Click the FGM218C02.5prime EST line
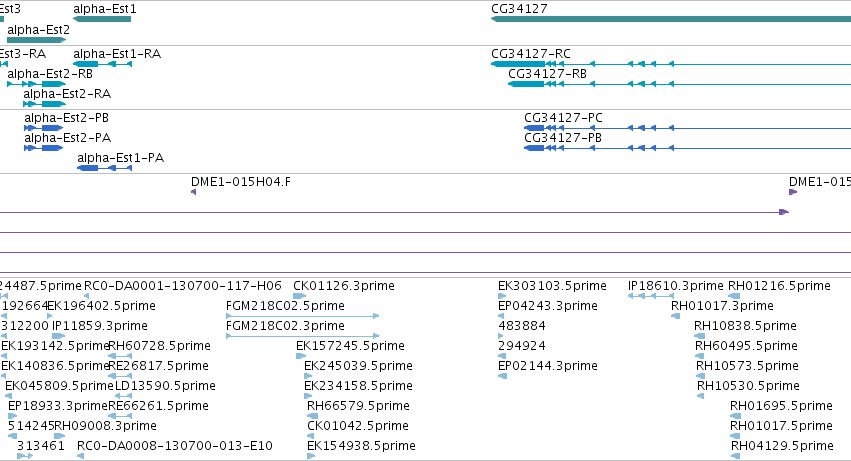 (x=302, y=315)
